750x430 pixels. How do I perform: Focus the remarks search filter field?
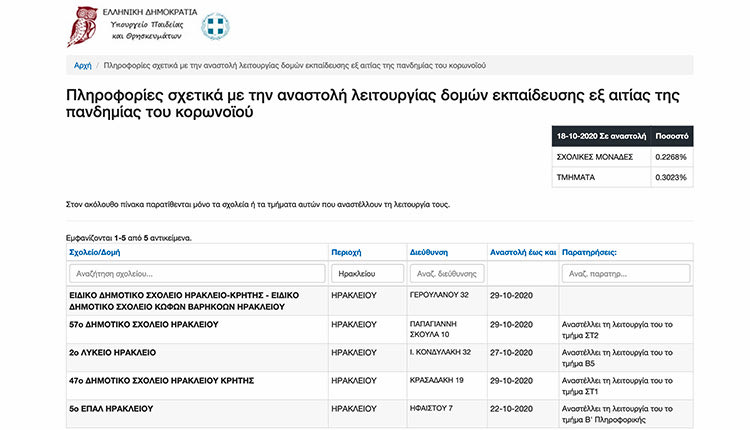pyautogui.click(x=626, y=274)
